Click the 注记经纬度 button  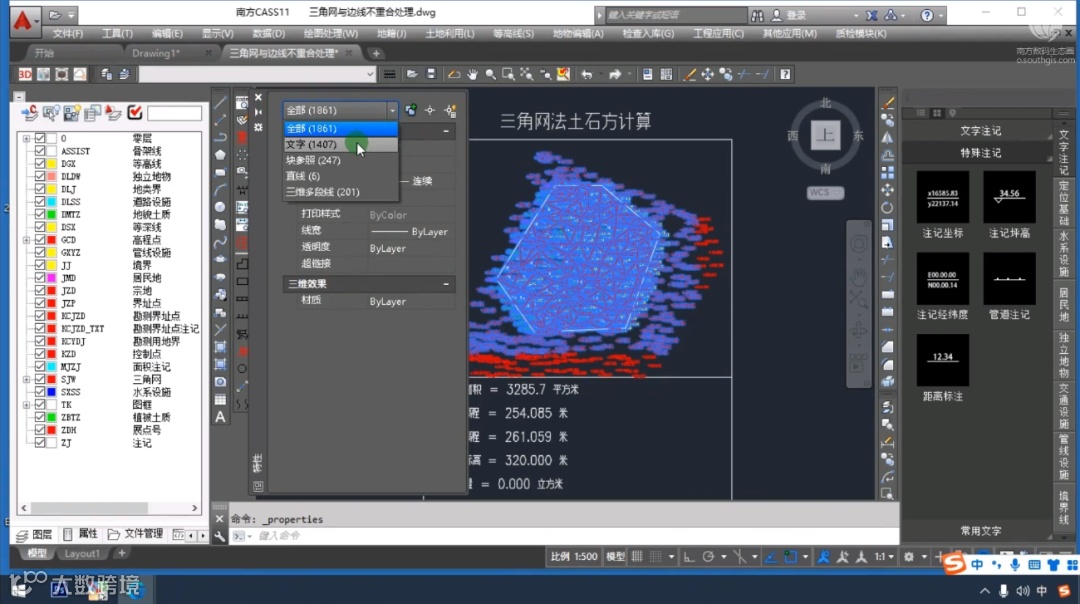(942, 287)
